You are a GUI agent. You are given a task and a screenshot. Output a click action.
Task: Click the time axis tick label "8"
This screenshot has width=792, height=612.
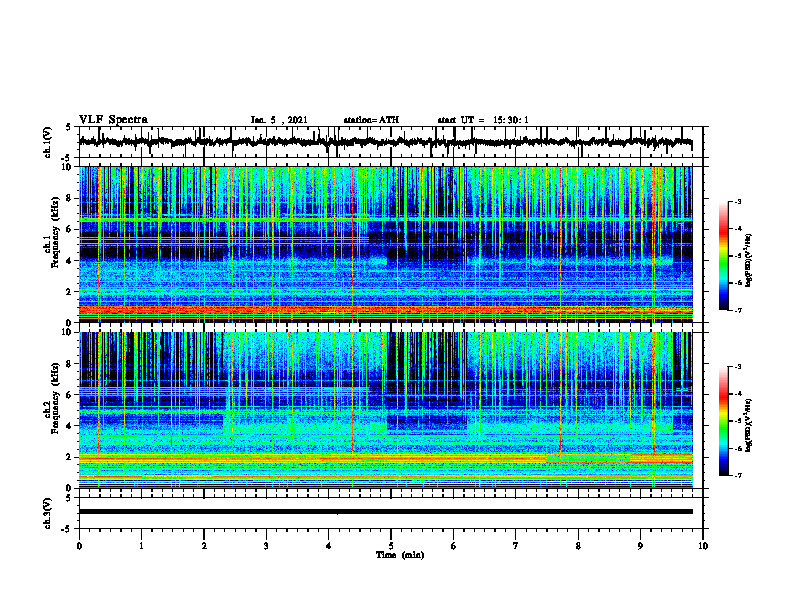point(578,546)
